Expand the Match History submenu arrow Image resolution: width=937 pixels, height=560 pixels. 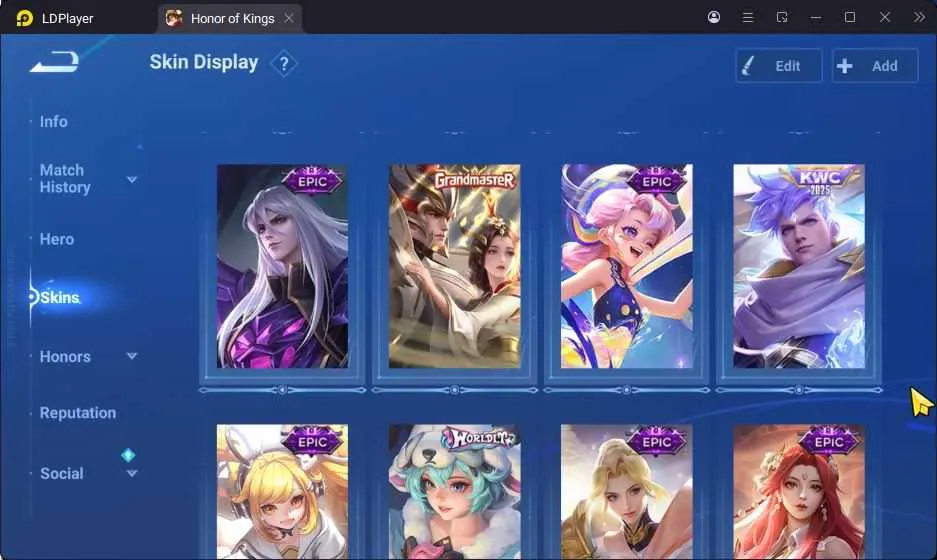click(x=132, y=179)
